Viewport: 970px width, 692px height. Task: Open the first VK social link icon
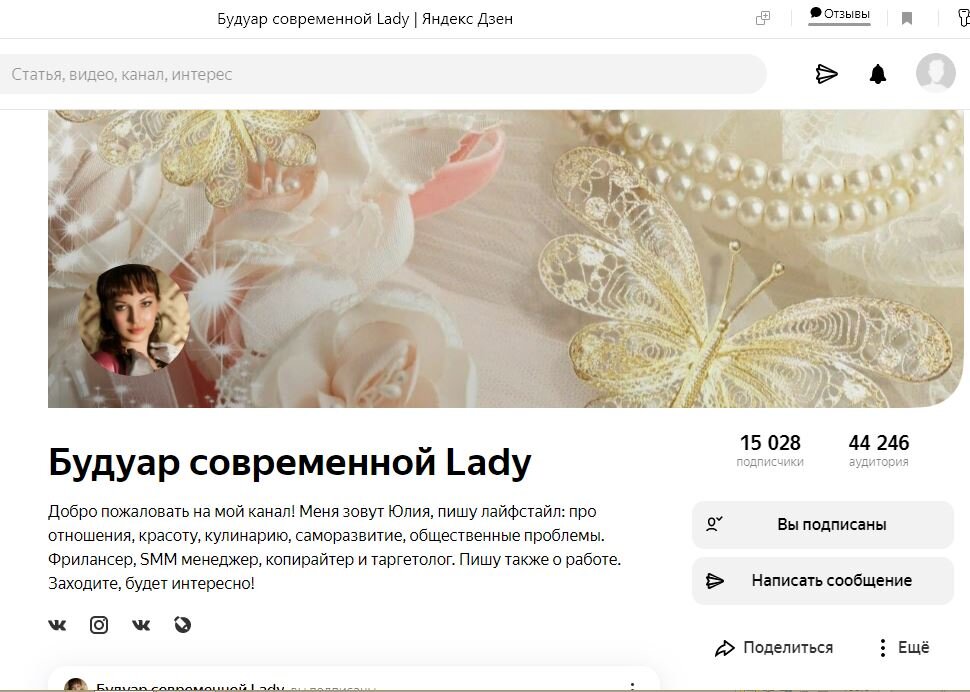coord(57,625)
